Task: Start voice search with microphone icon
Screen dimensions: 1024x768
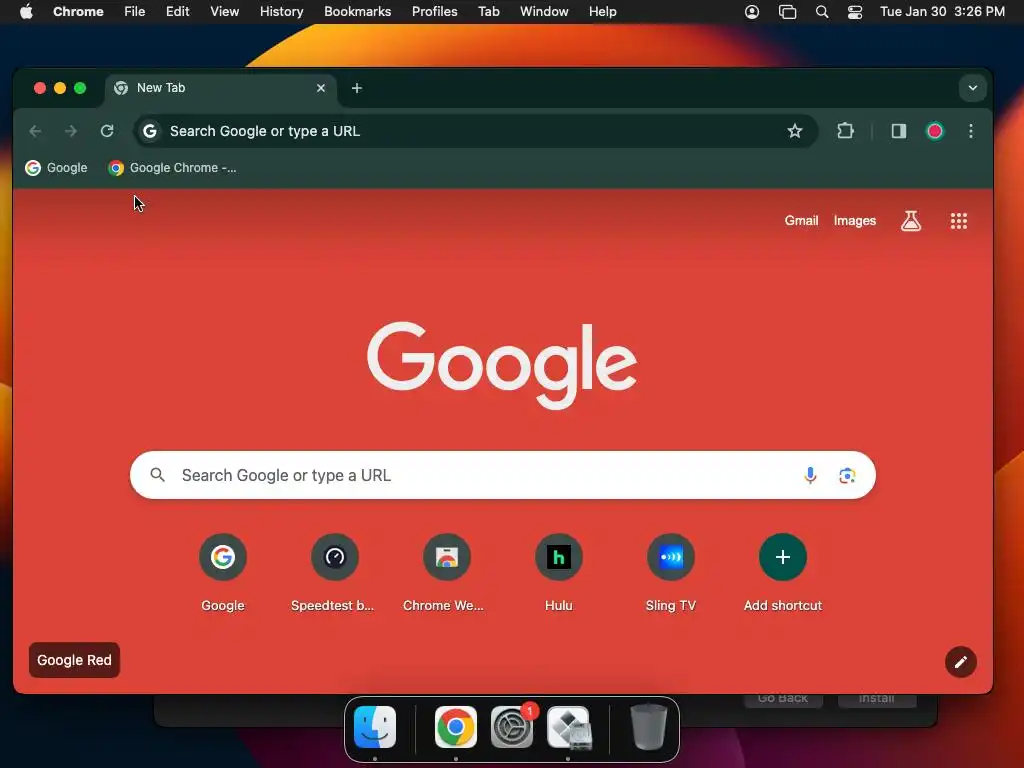Action: tap(810, 475)
